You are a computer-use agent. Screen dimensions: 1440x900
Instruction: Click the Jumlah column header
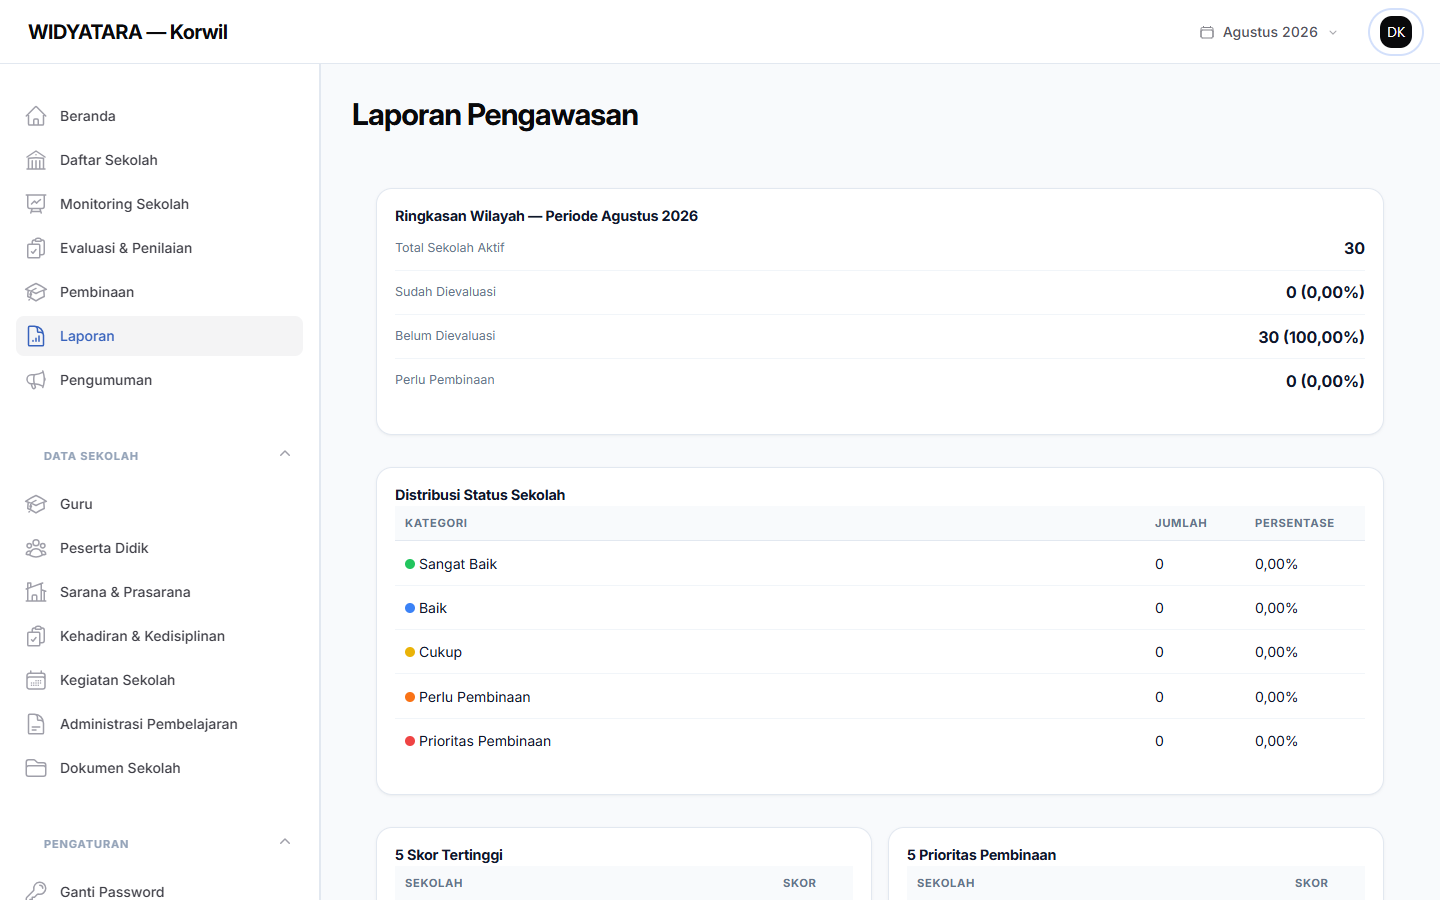[1181, 523]
